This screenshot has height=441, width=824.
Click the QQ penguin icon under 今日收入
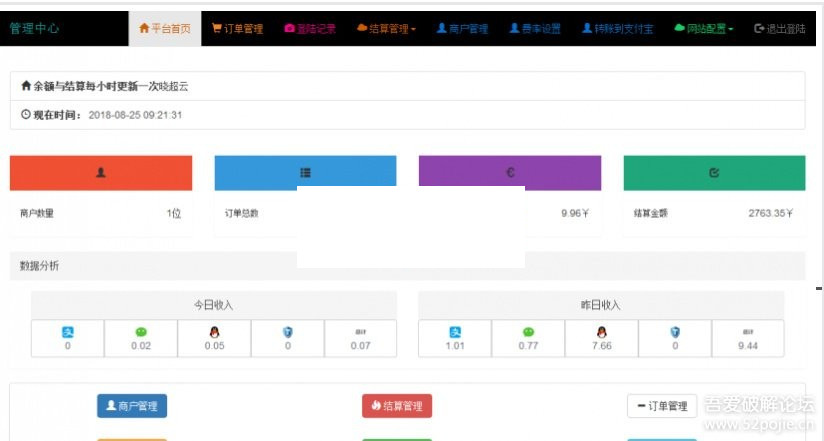tap(214, 332)
